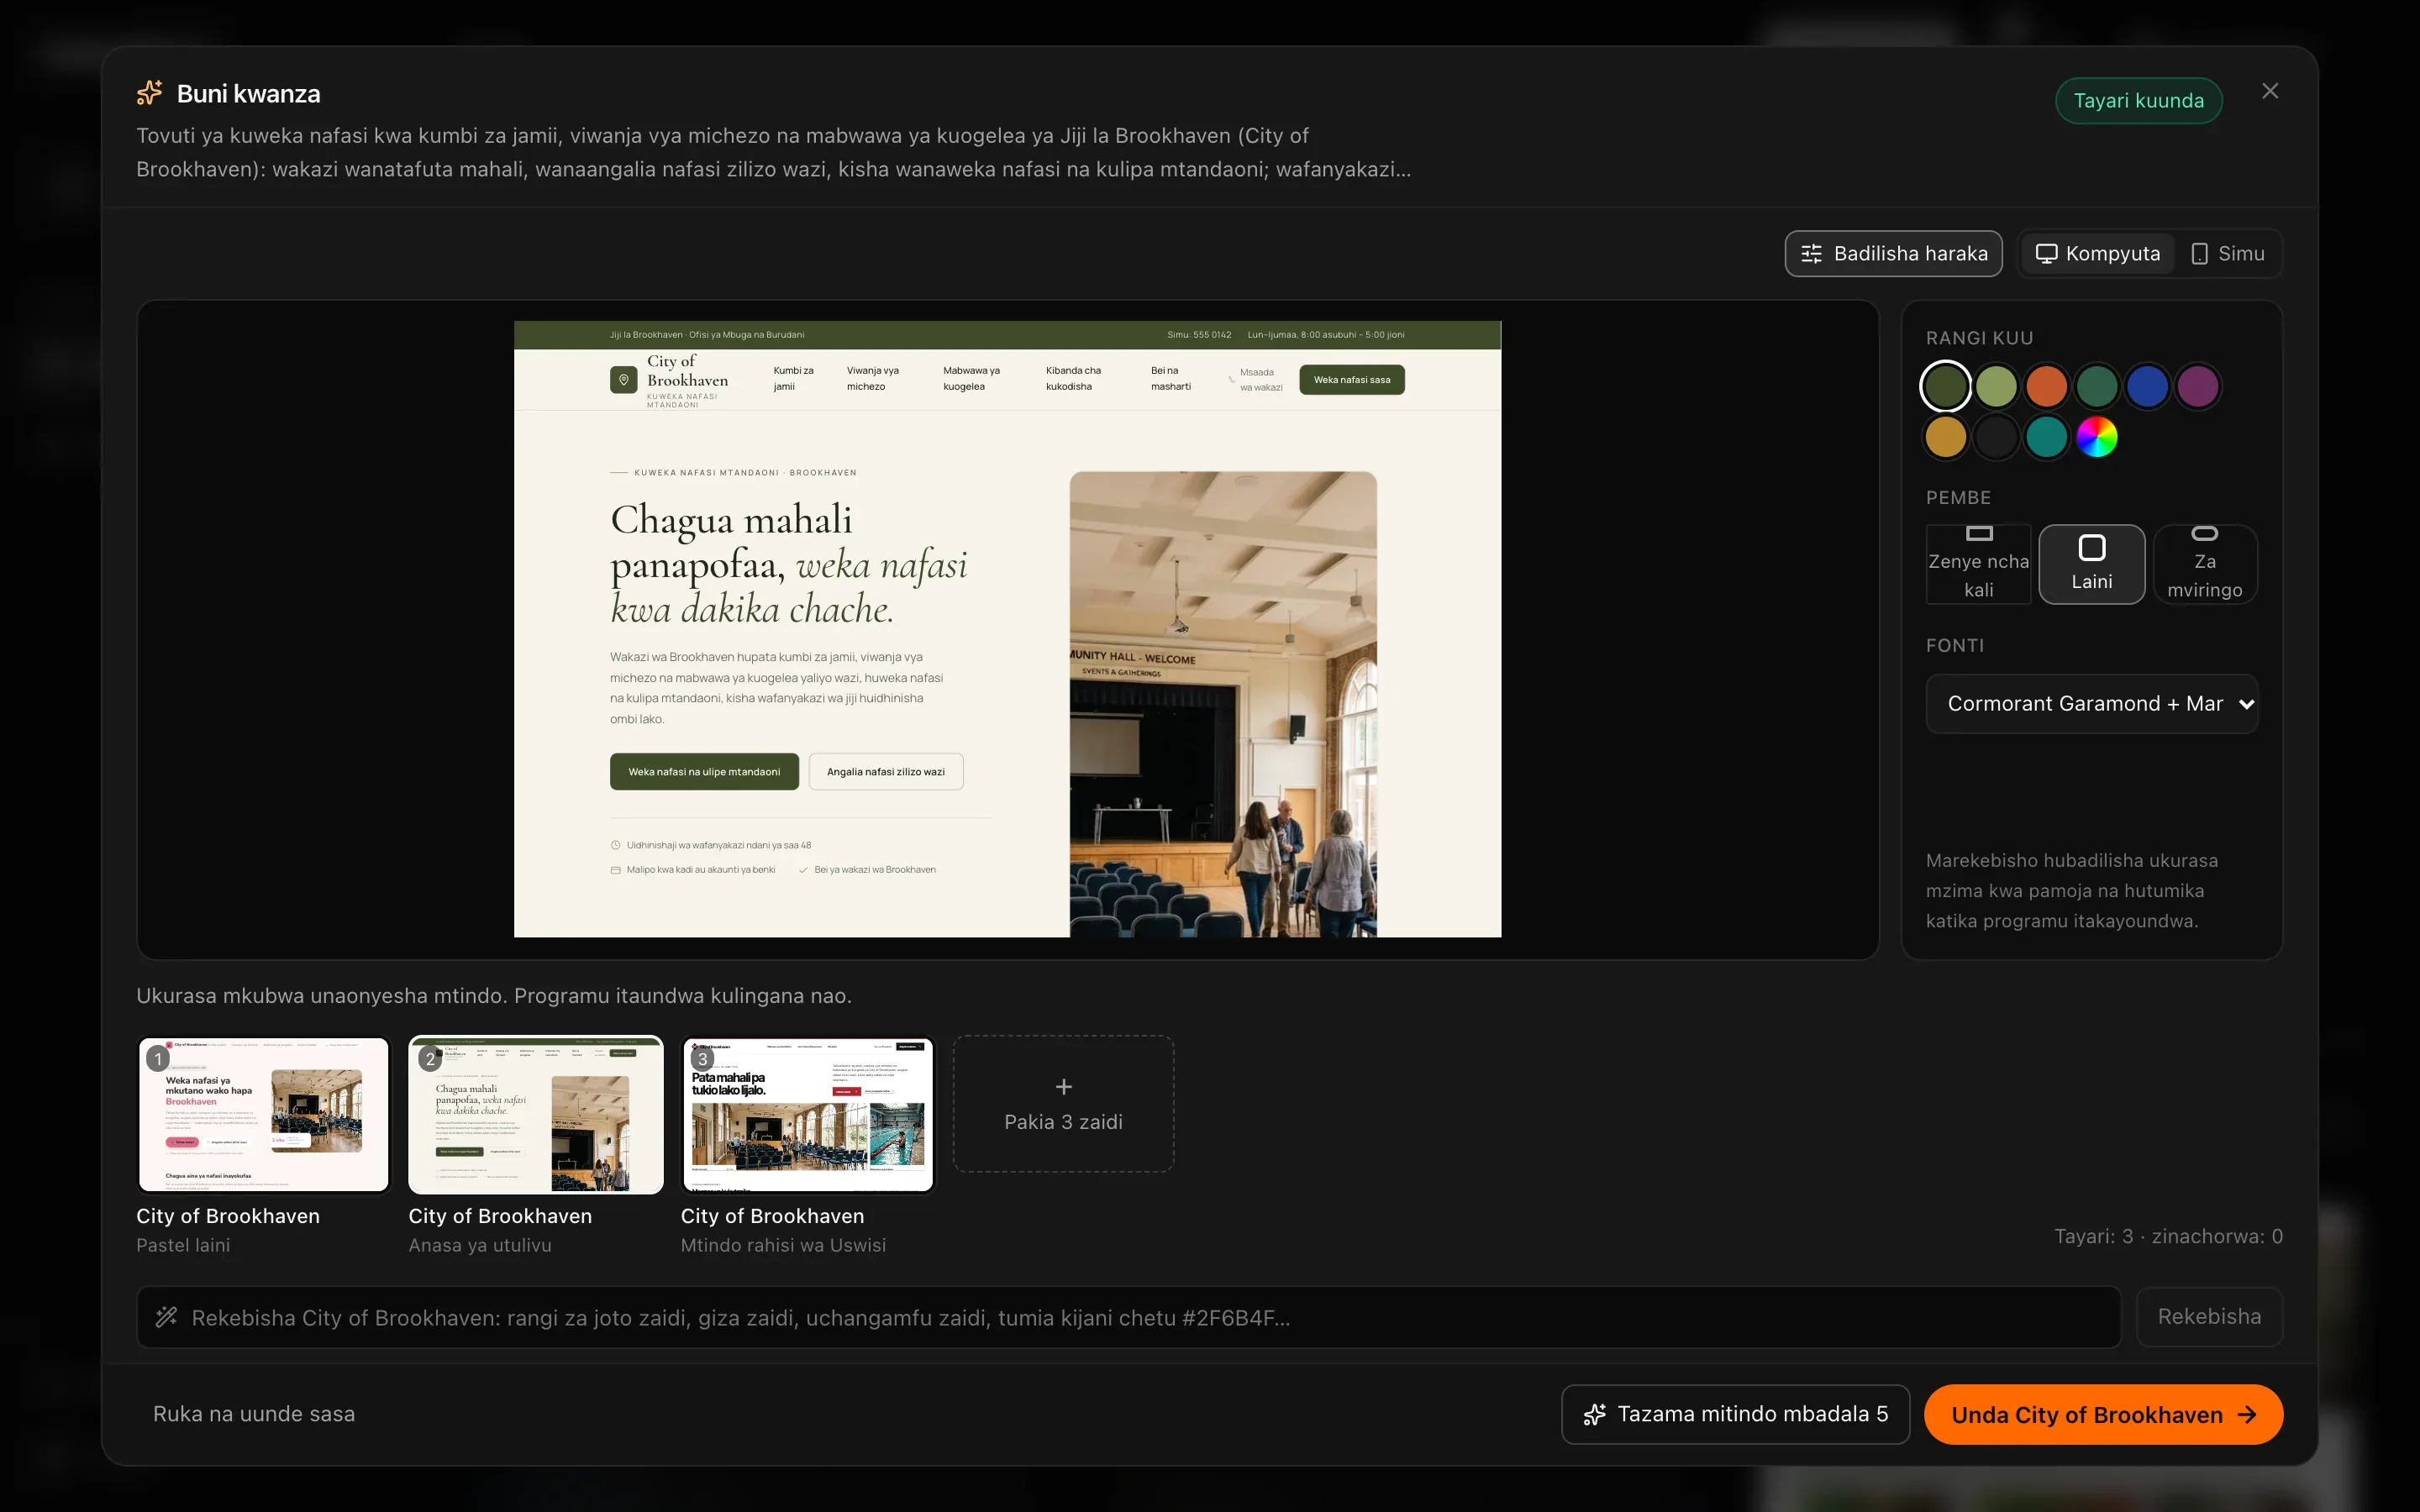Click Unda City of Brookhaven button
Image resolution: width=2420 pixels, height=1512 pixels.
[x=2103, y=1414]
